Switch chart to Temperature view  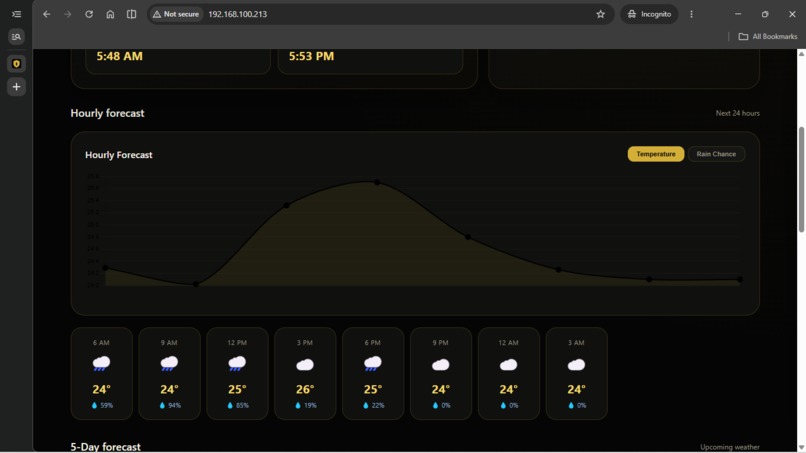tap(656, 154)
